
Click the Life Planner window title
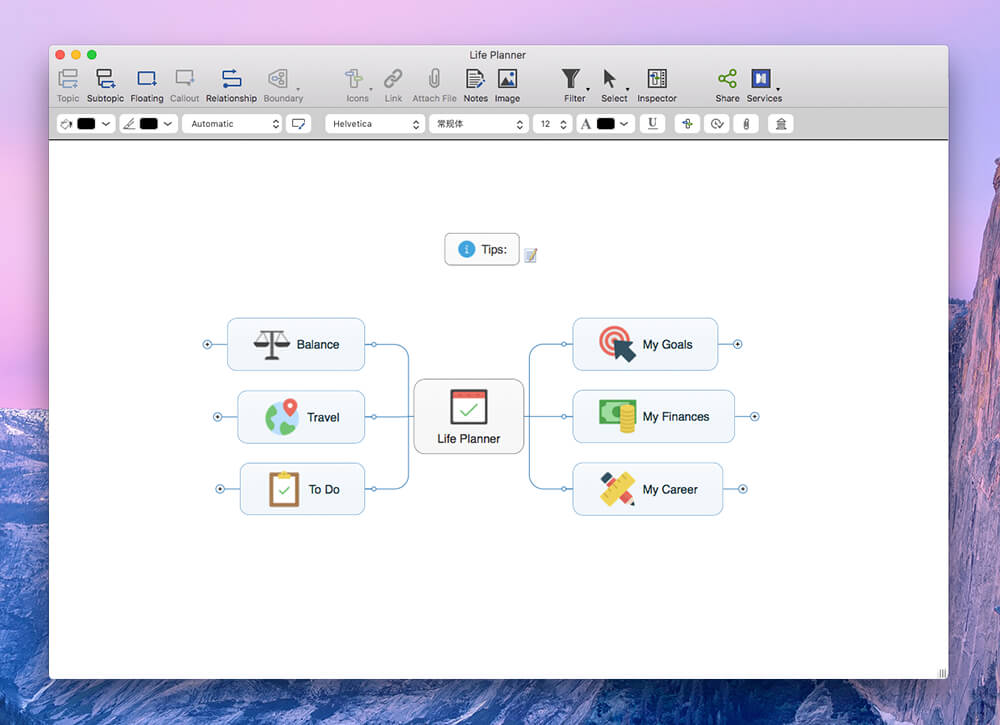pyautogui.click(x=497, y=55)
